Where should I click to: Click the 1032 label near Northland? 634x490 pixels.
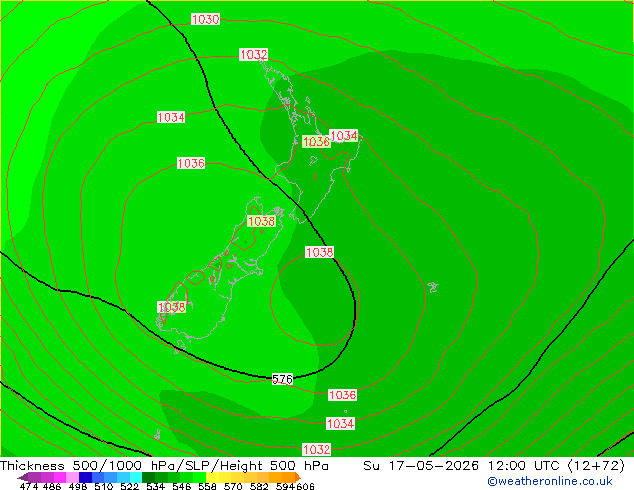tap(254, 54)
